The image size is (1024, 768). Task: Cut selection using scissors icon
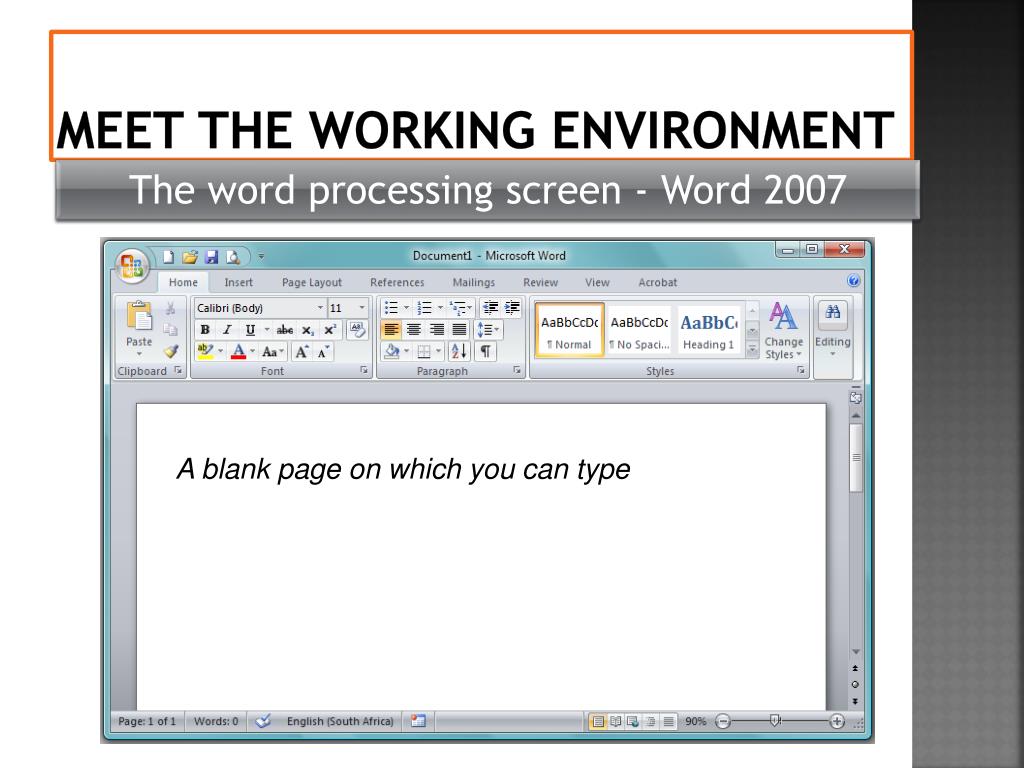pyautogui.click(x=170, y=309)
